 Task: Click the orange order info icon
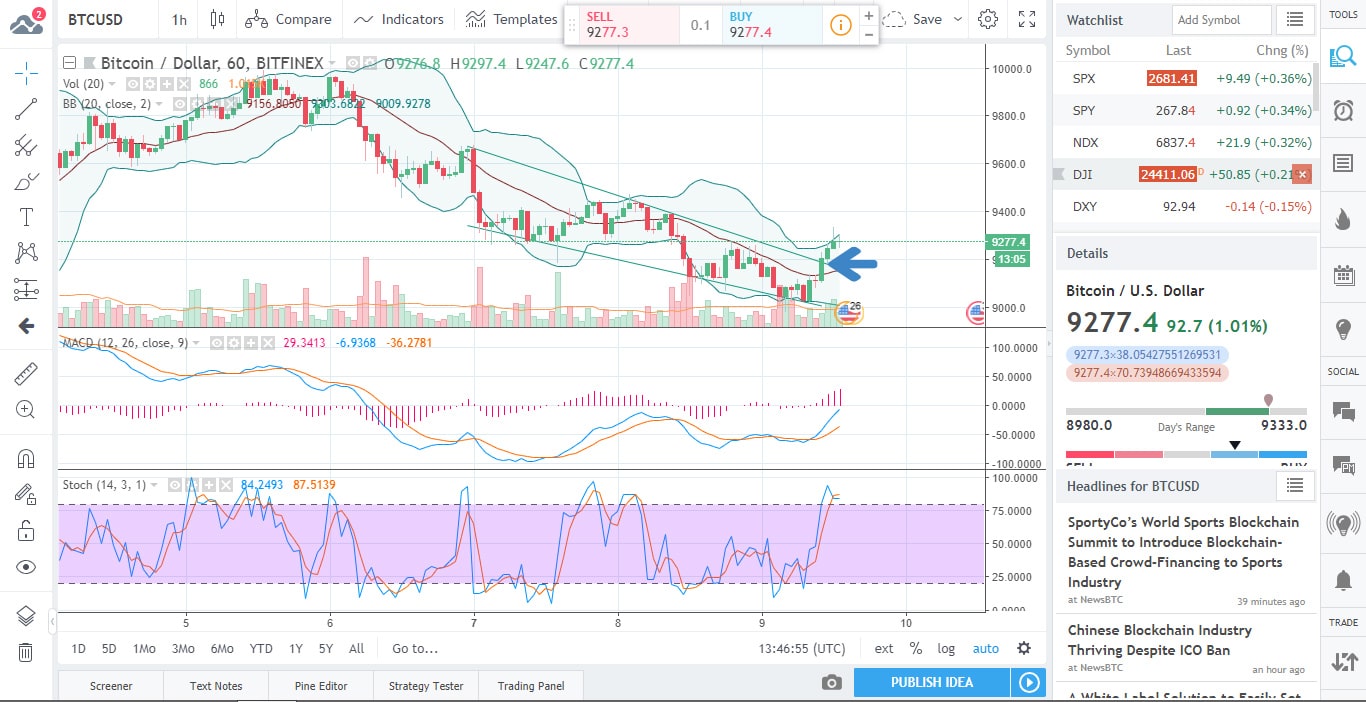click(x=841, y=24)
